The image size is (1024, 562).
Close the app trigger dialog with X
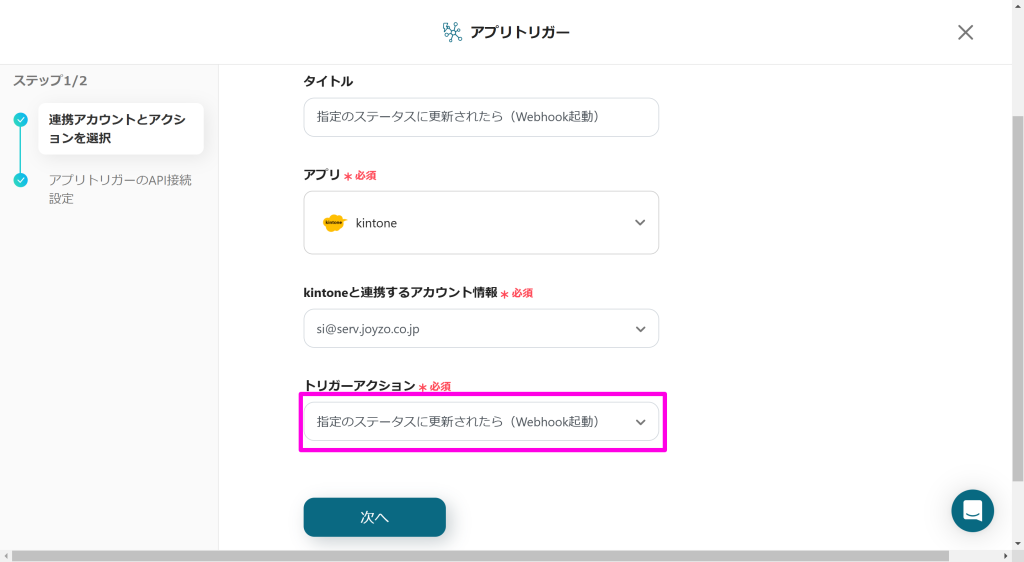click(965, 32)
